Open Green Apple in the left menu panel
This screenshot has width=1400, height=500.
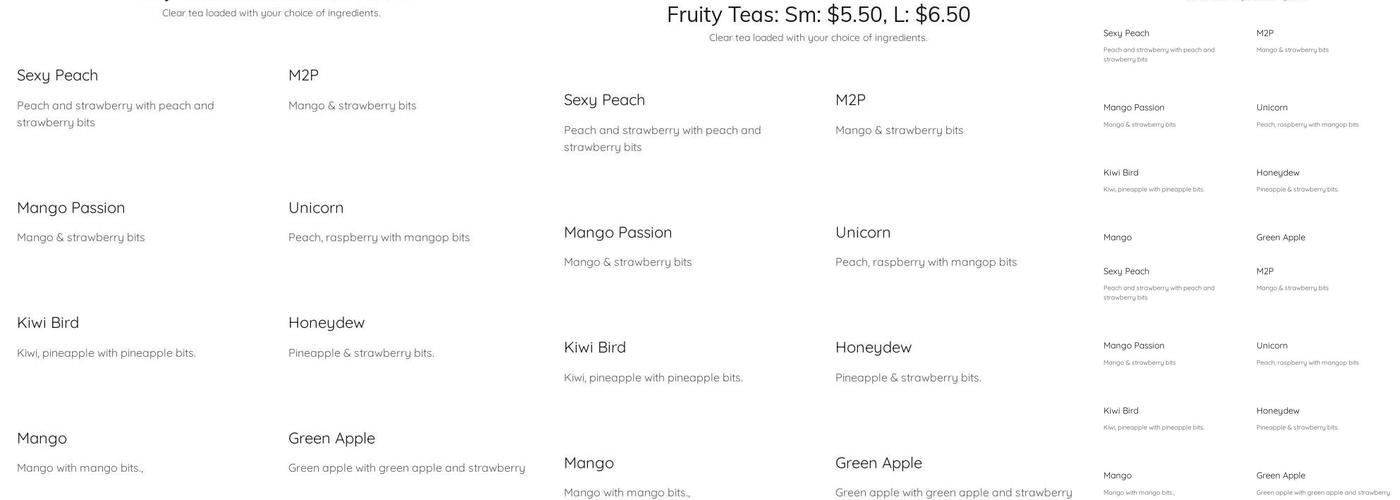tap(331, 438)
